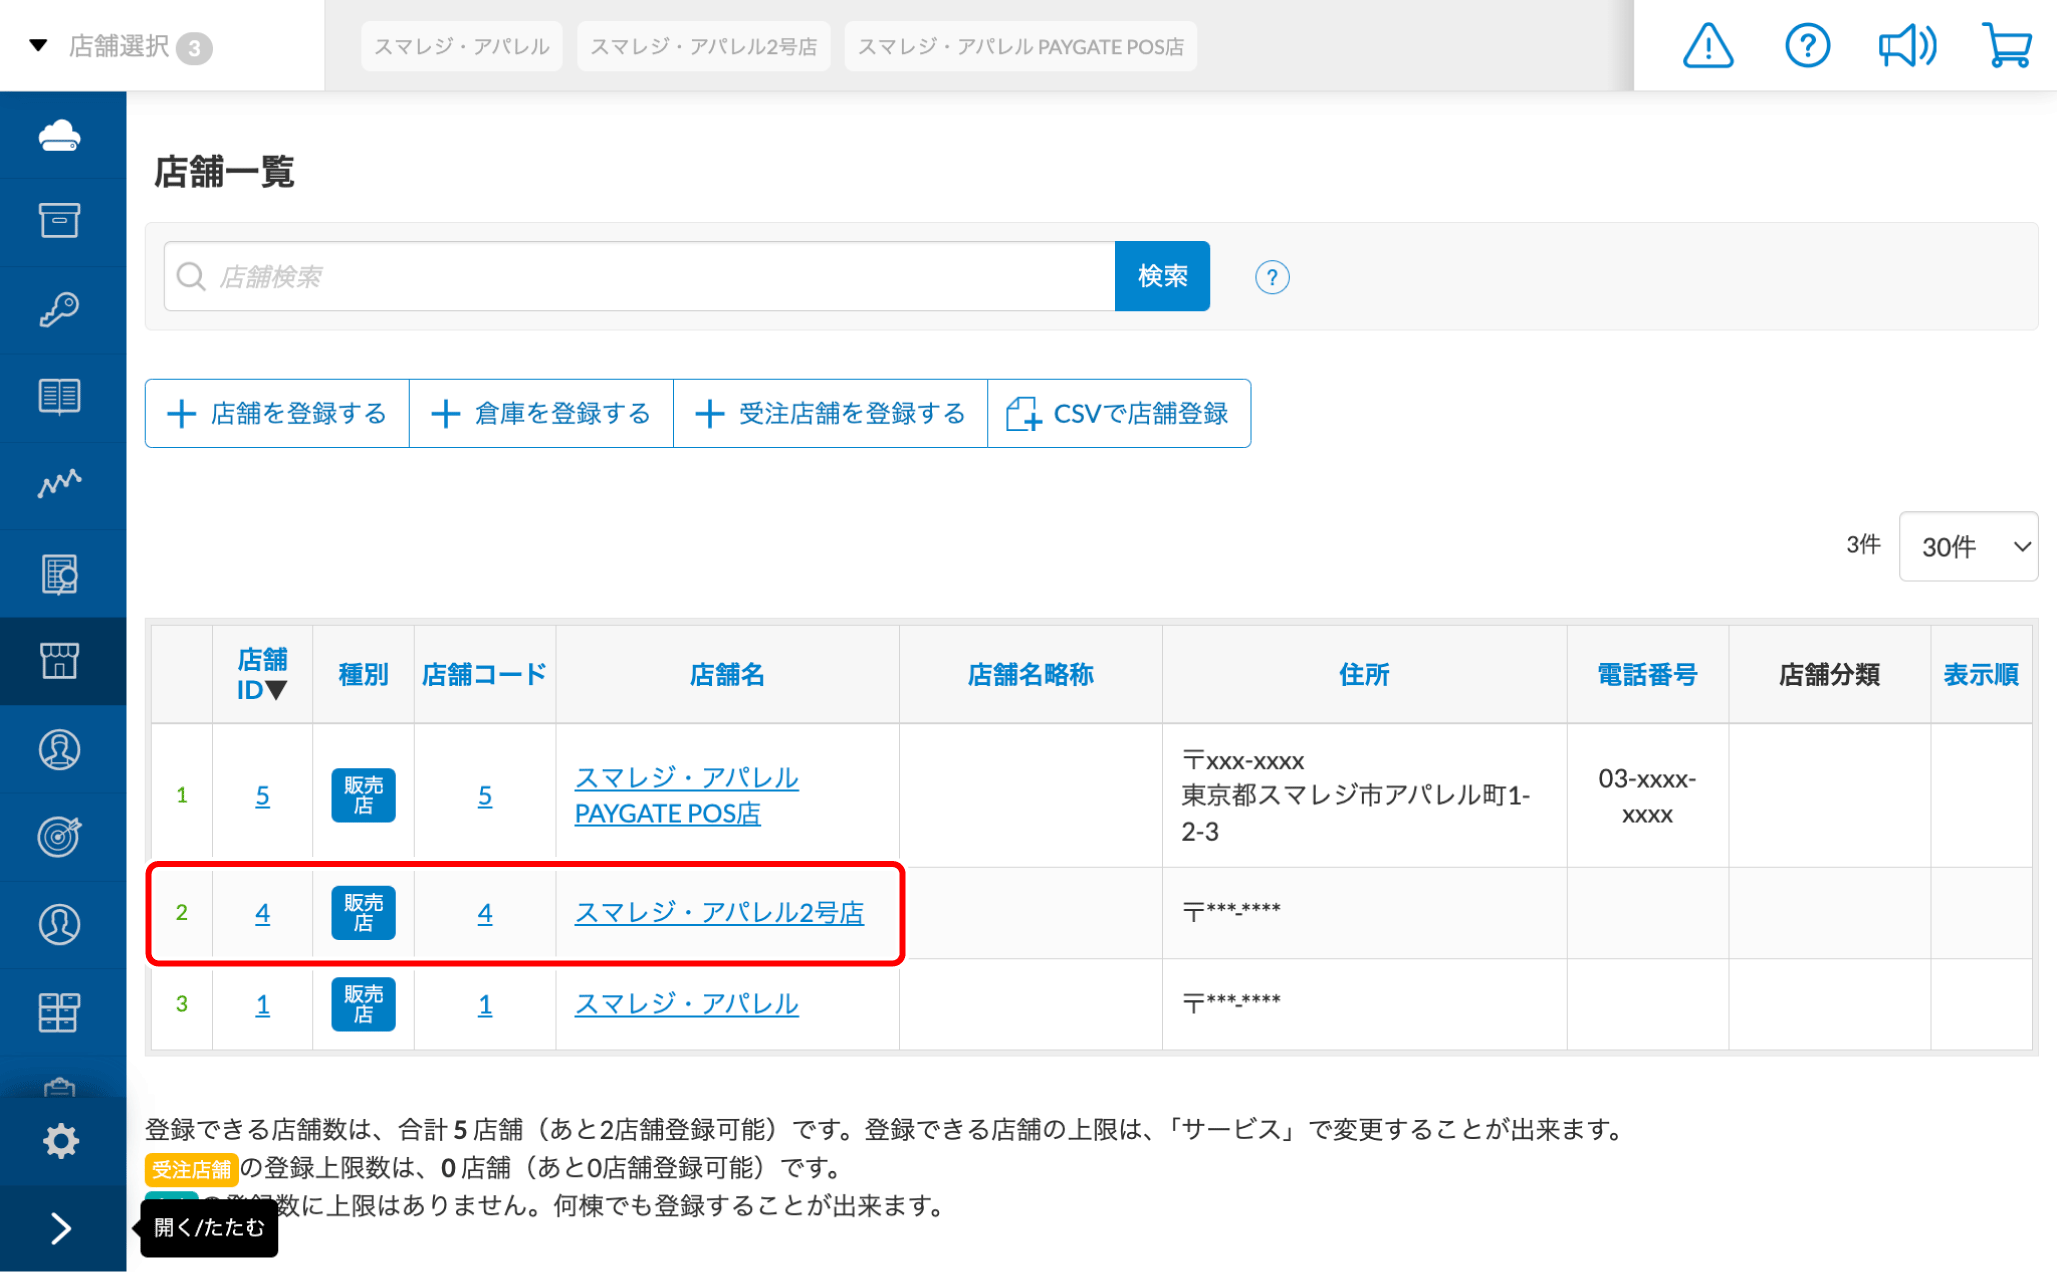
Task: Click 店舗を登録する button
Action: point(277,413)
